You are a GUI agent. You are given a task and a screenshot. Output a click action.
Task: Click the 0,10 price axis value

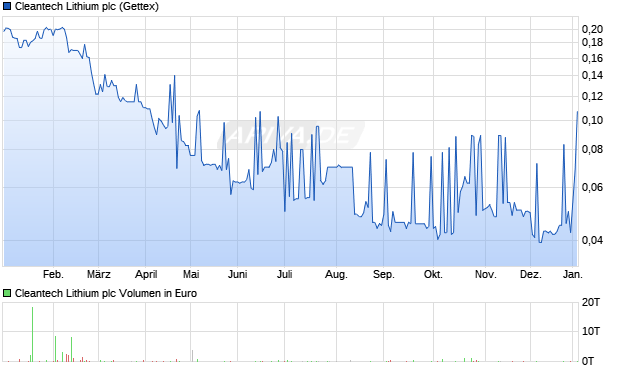tap(592, 120)
